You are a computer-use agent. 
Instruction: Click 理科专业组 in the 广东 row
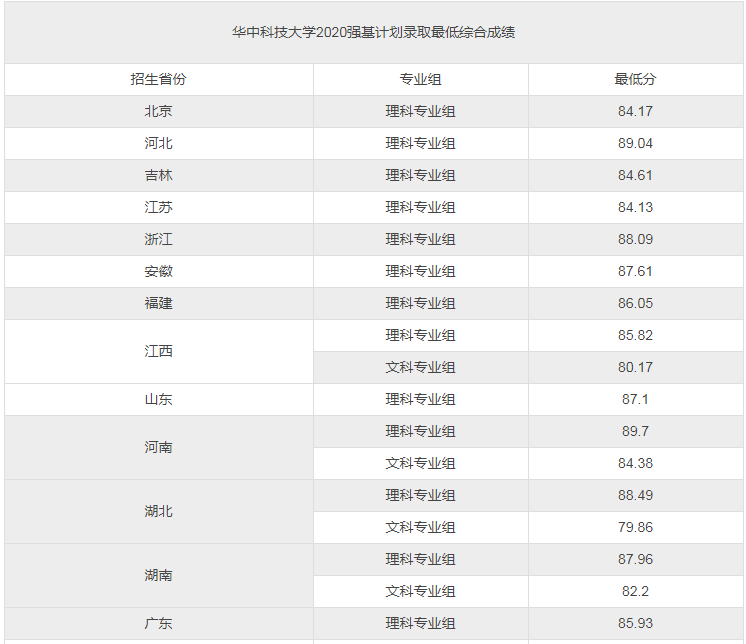tap(421, 623)
